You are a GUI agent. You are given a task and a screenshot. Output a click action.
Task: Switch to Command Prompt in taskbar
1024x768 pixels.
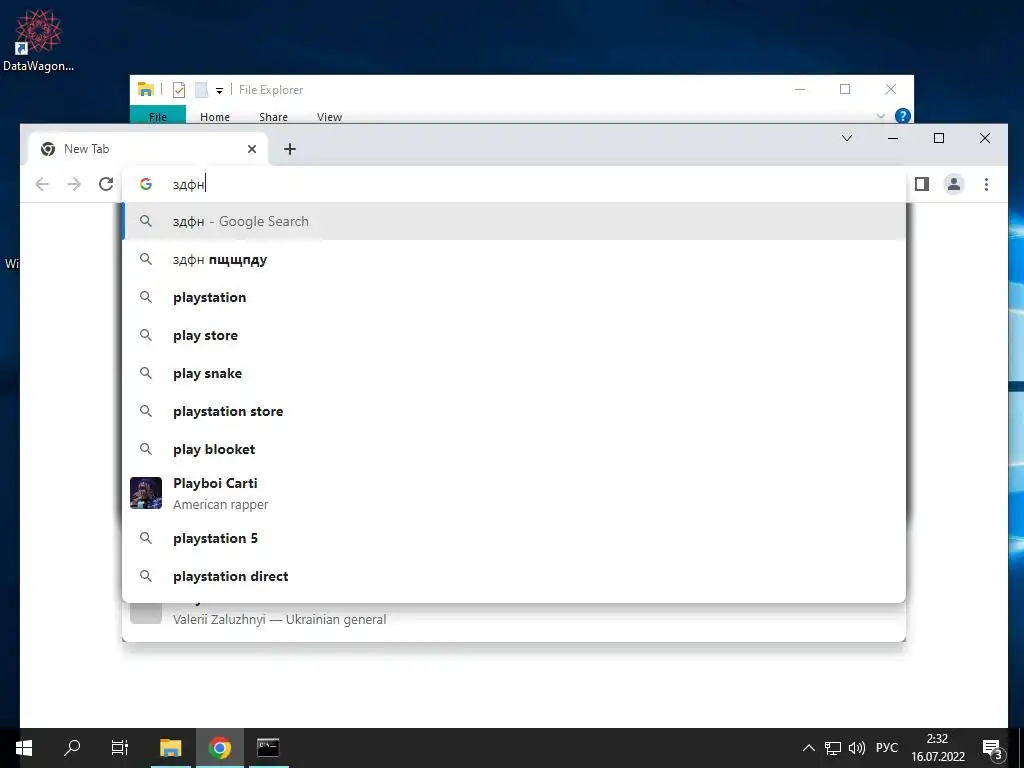point(268,748)
